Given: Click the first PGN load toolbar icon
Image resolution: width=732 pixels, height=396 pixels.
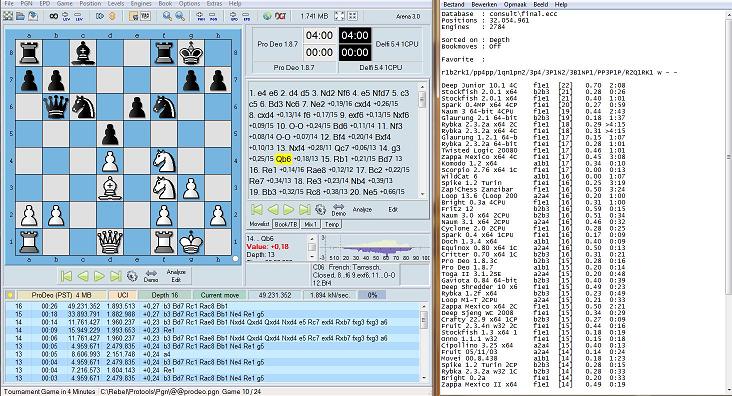Looking at the screenshot, I should 201,16.
